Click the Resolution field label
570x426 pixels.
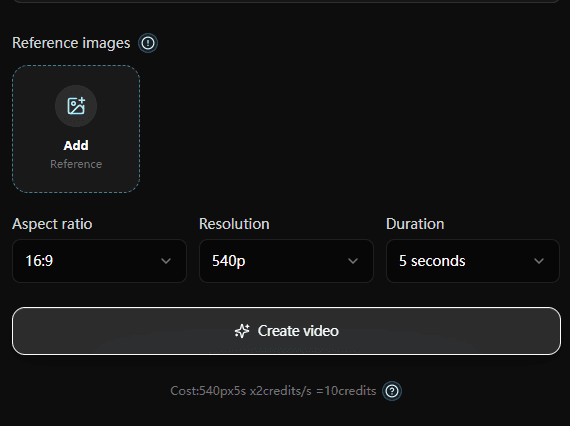234,224
